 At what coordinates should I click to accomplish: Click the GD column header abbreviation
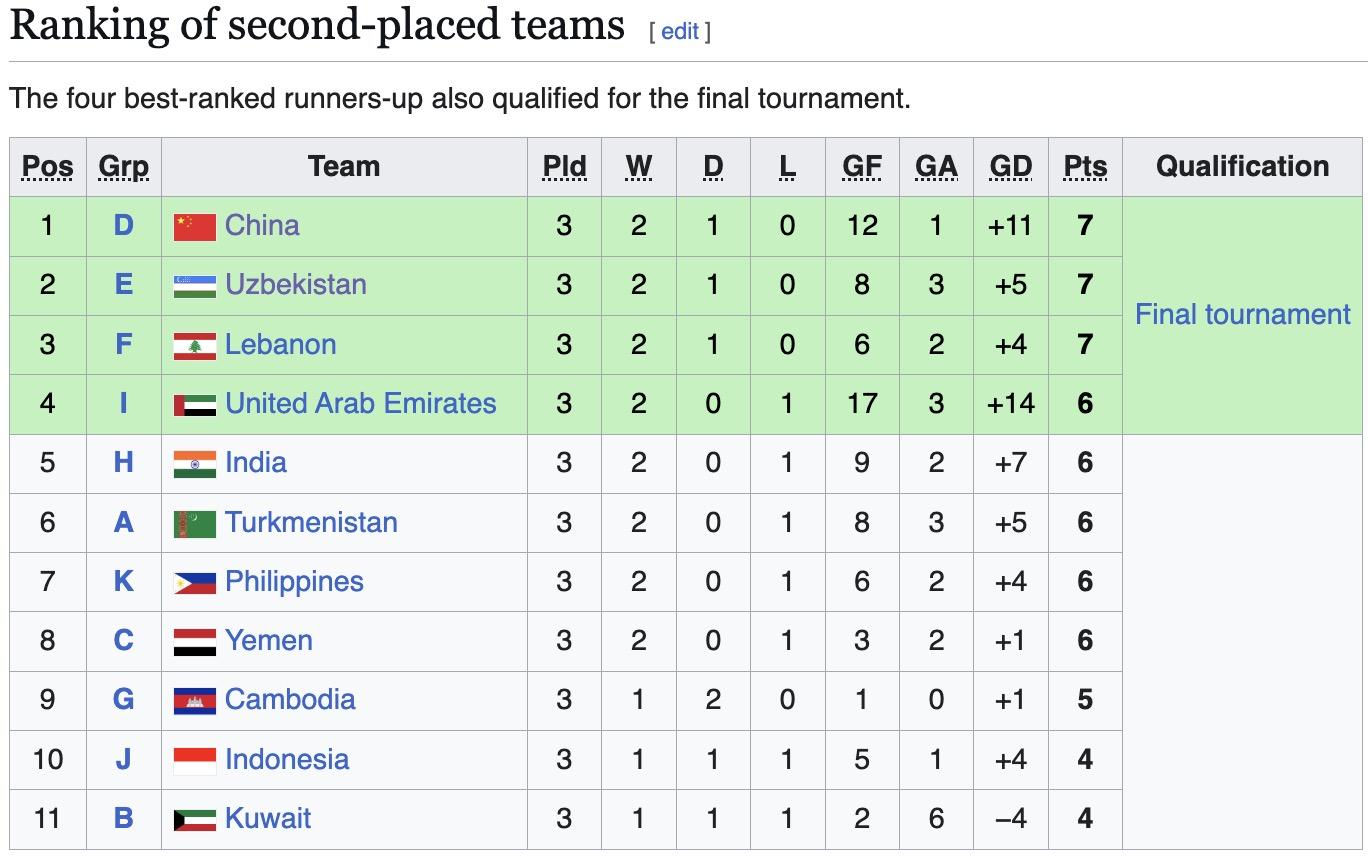[1010, 166]
